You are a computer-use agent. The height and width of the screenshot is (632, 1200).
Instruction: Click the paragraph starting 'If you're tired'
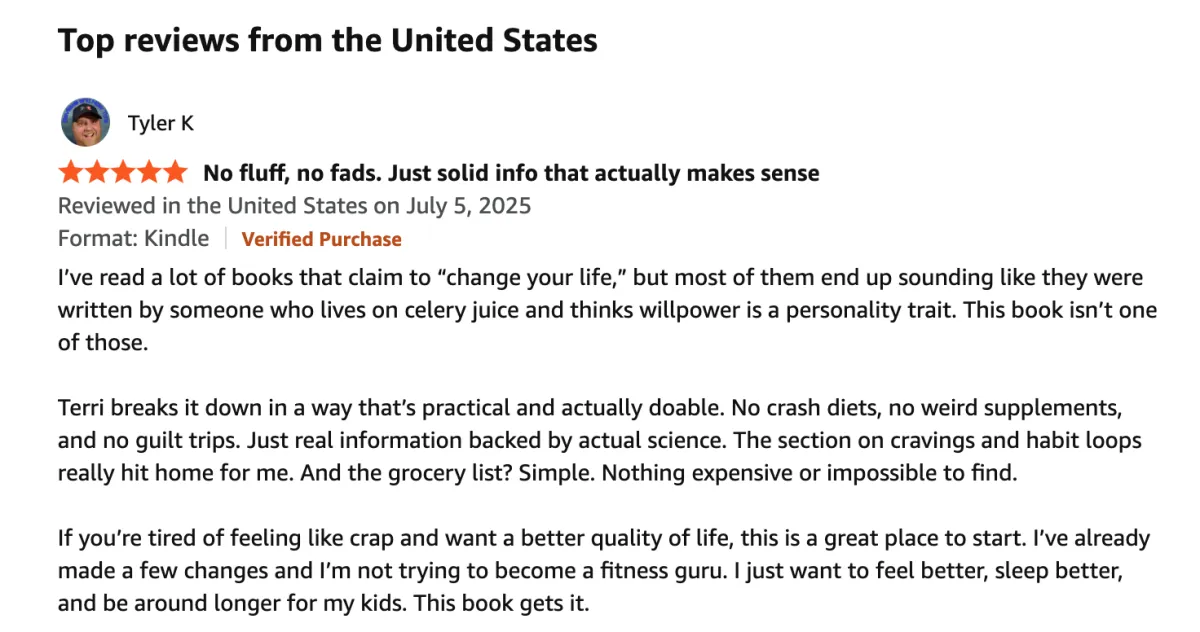tap(604, 571)
